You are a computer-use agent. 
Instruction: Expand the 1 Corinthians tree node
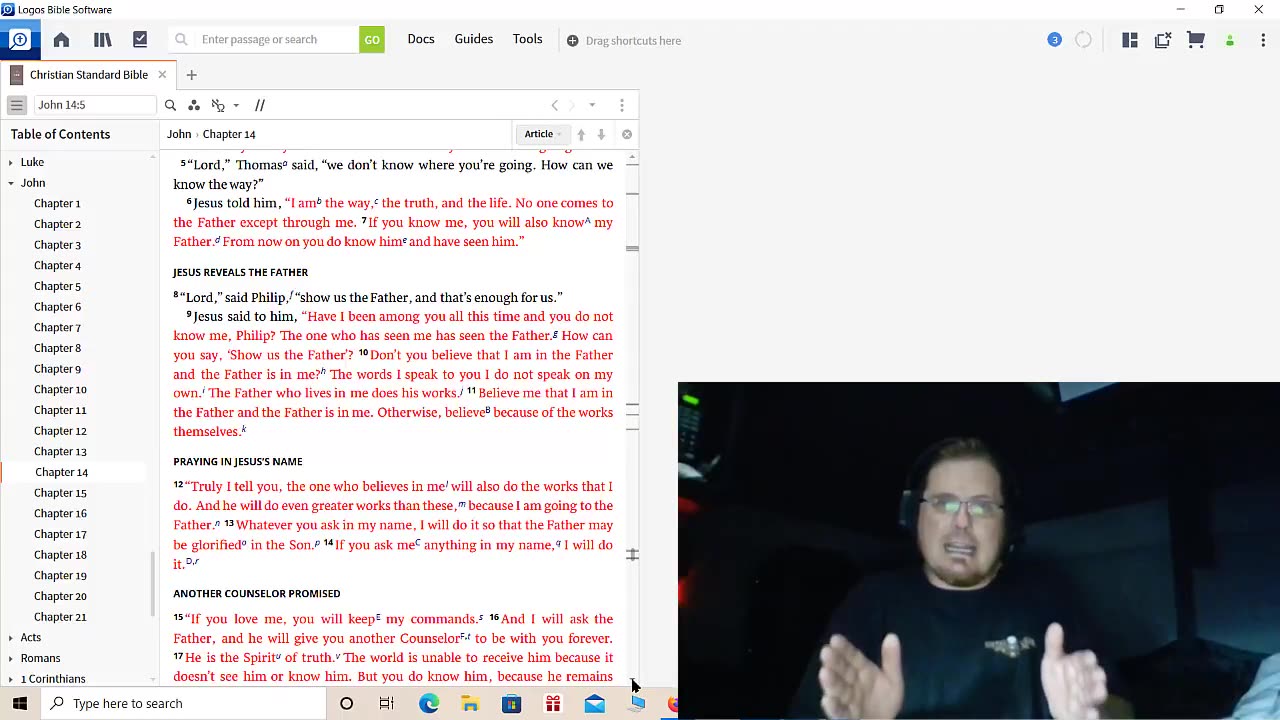11,679
